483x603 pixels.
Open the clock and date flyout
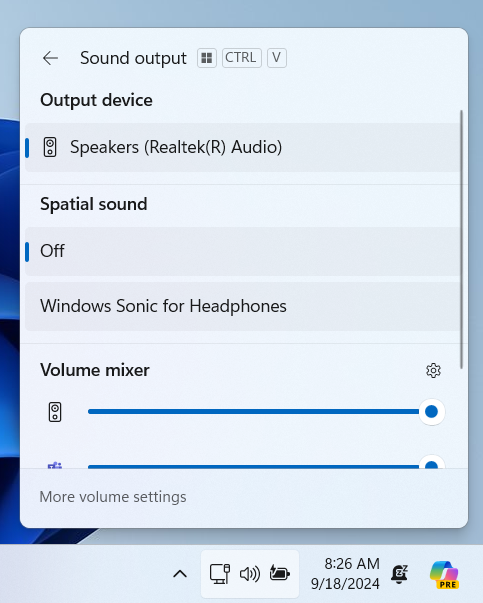click(345, 574)
